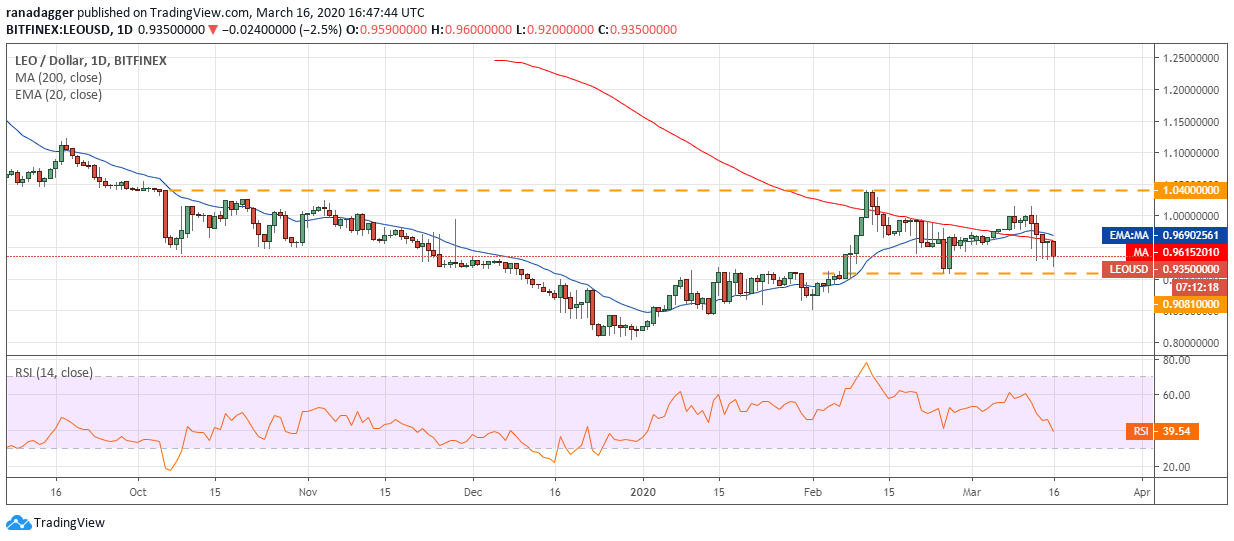1234x541 pixels.
Task: Click the TradingView brand text link
Action: click(x=69, y=522)
